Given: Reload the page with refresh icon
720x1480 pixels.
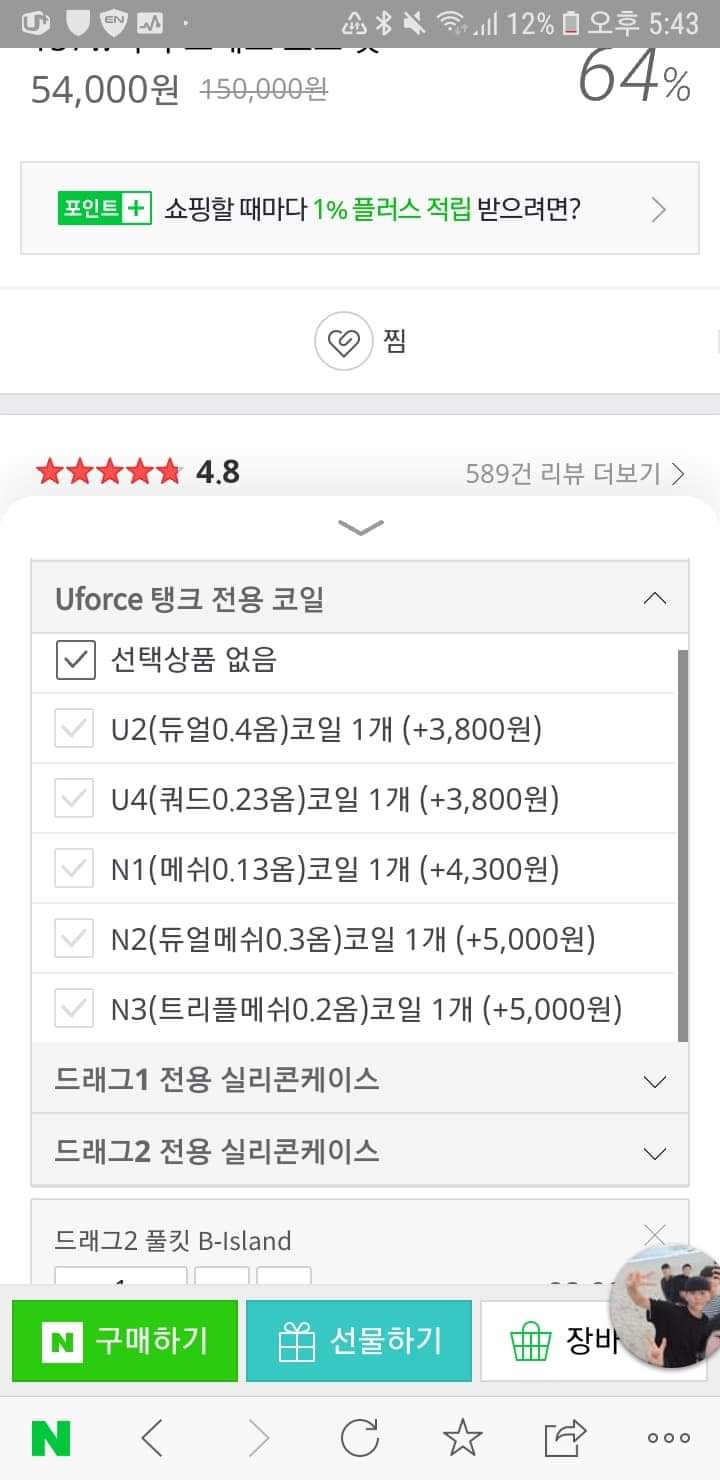Looking at the screenshot, I should [359, 1438].
